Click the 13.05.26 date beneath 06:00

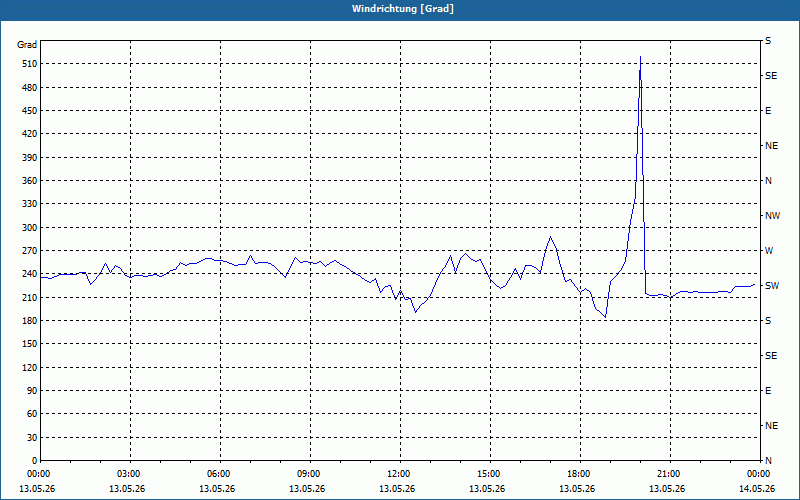217,489
